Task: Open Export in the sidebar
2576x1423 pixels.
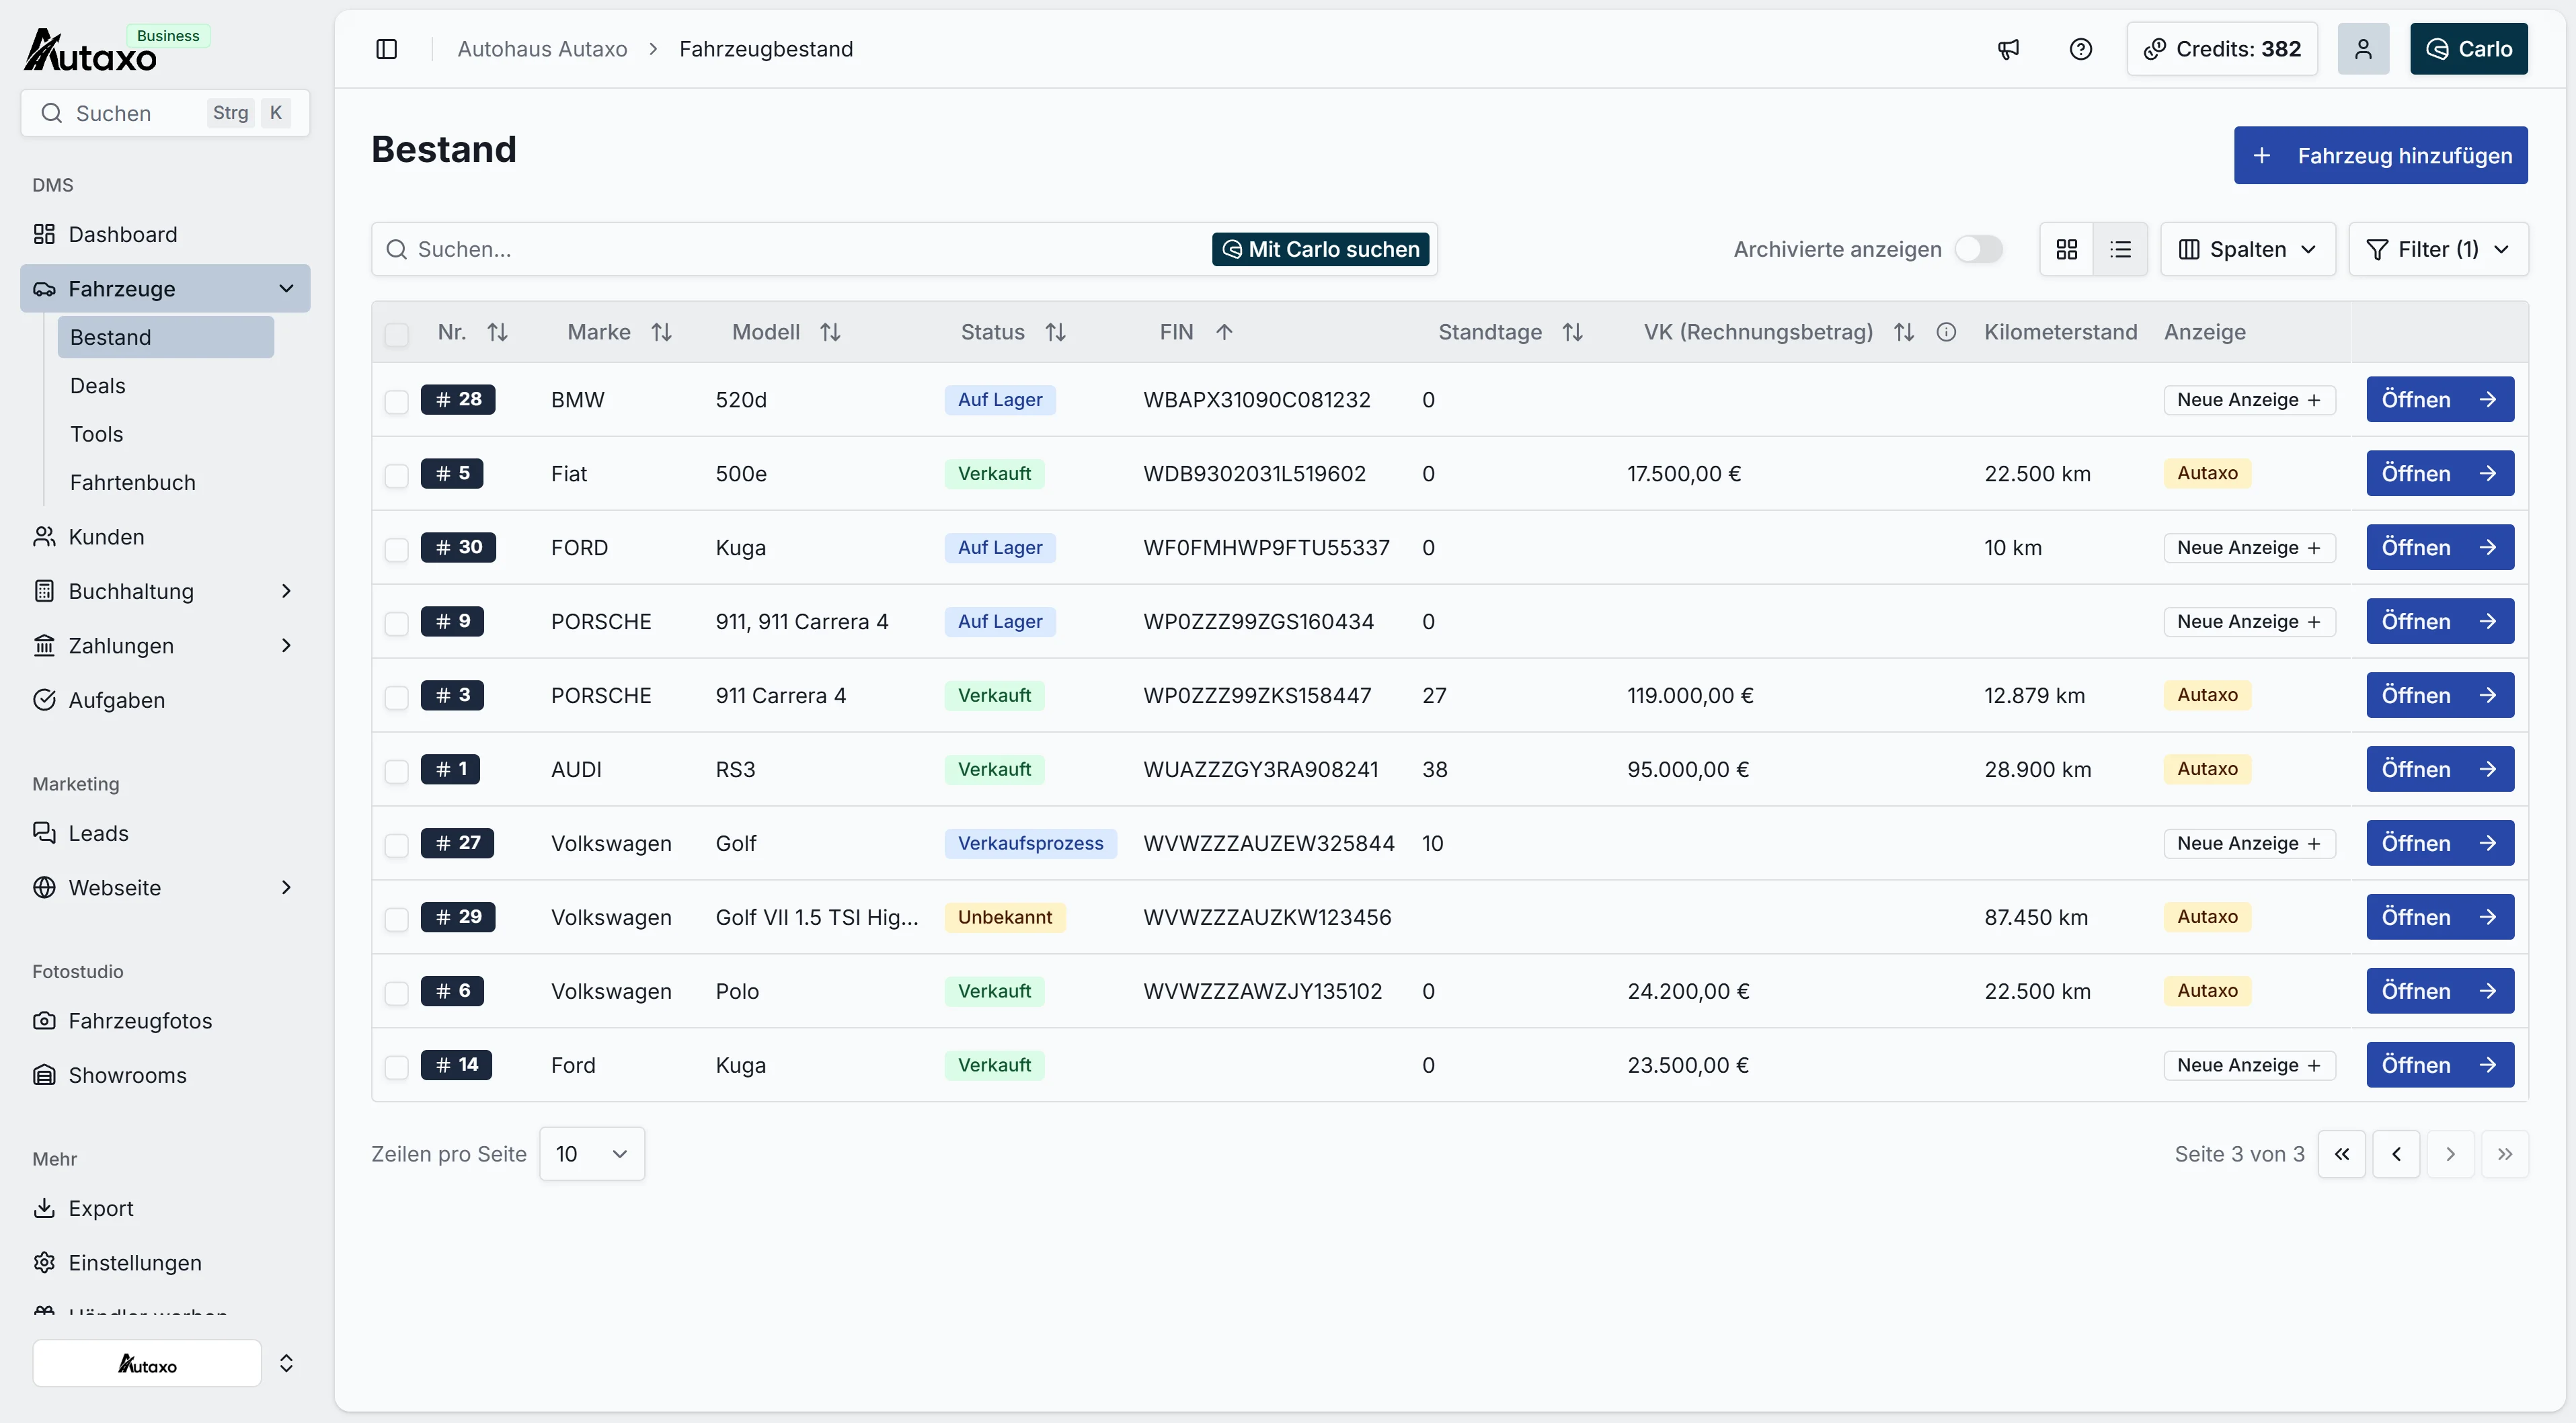Action: tap(165, 1208)
